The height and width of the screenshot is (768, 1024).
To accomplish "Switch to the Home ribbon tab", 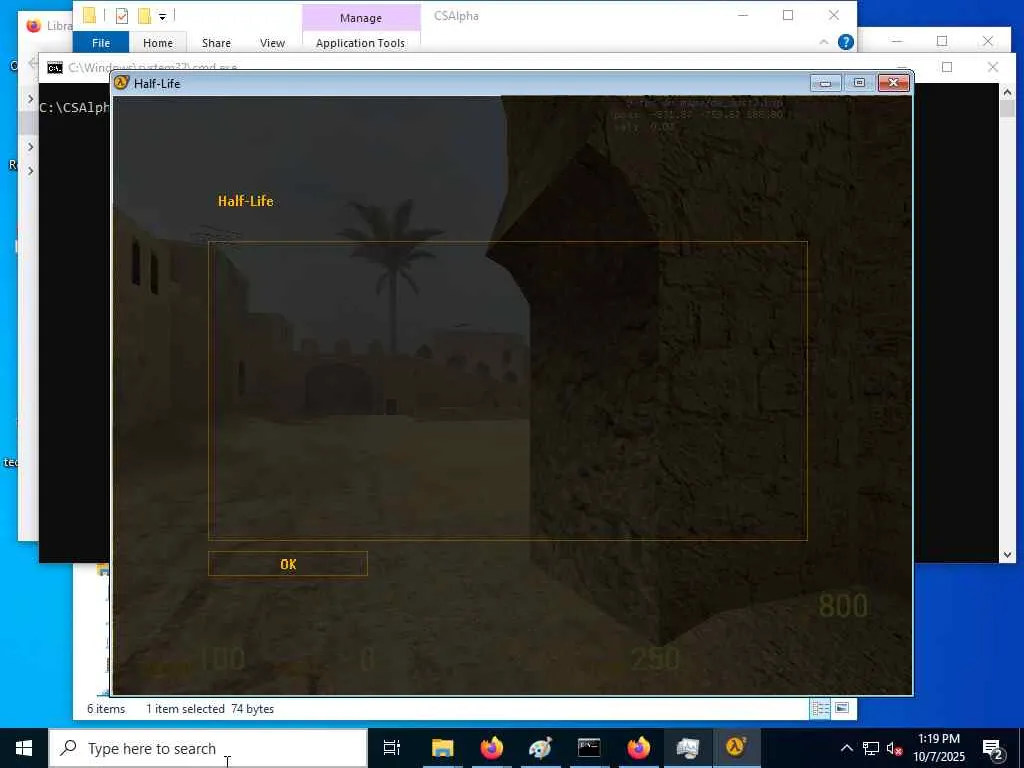I will pyautogui.click(x=158, y=42).
